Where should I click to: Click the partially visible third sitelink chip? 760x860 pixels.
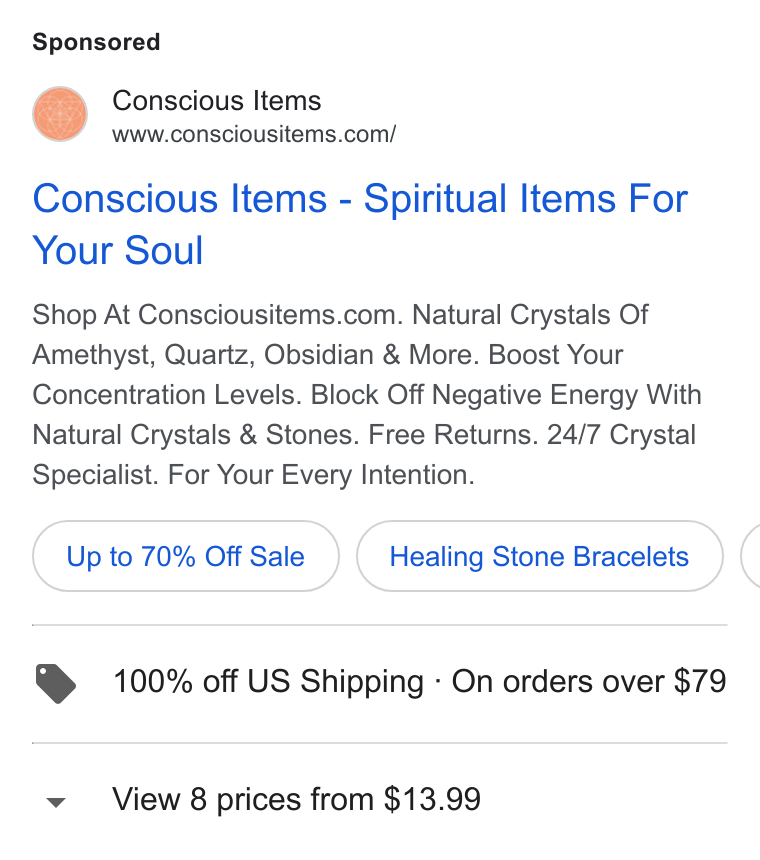[750, 556]
